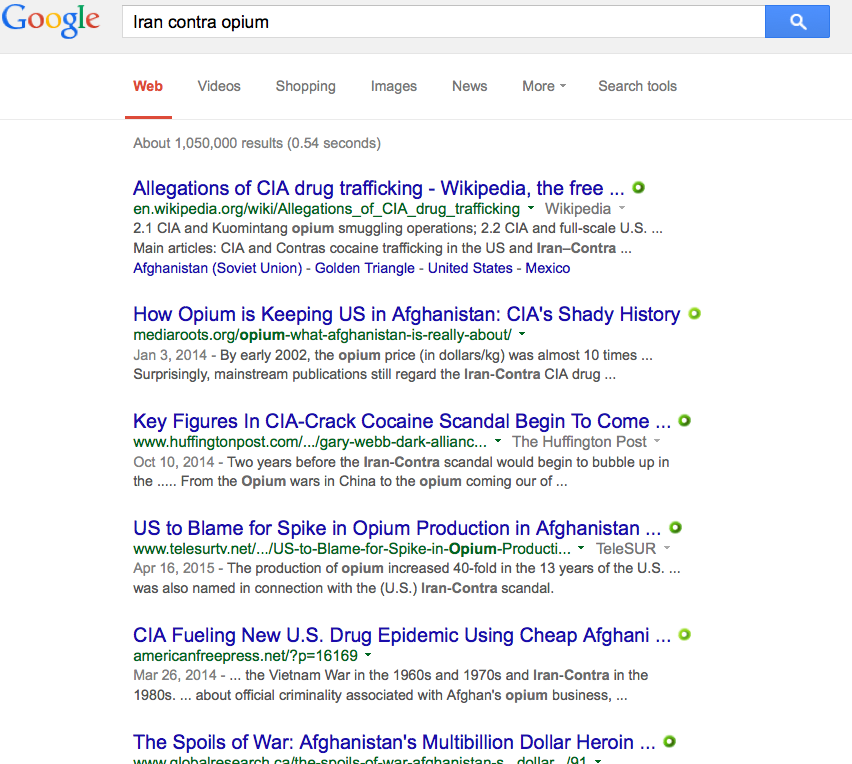The width and height of the screenshot is (852, 764).
Task: Open the Google logo home link
Action: [x=51, y=21]
